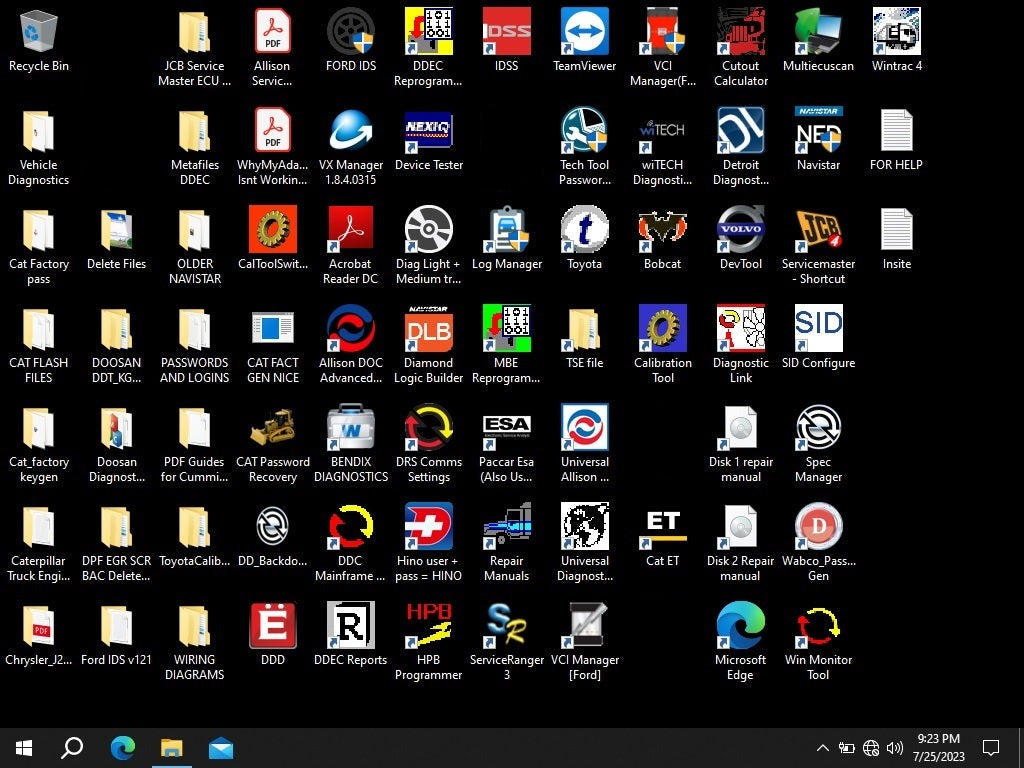Open the volume control in tray
The width and height of the screenshot is (1024, 768).
[895, 748]
